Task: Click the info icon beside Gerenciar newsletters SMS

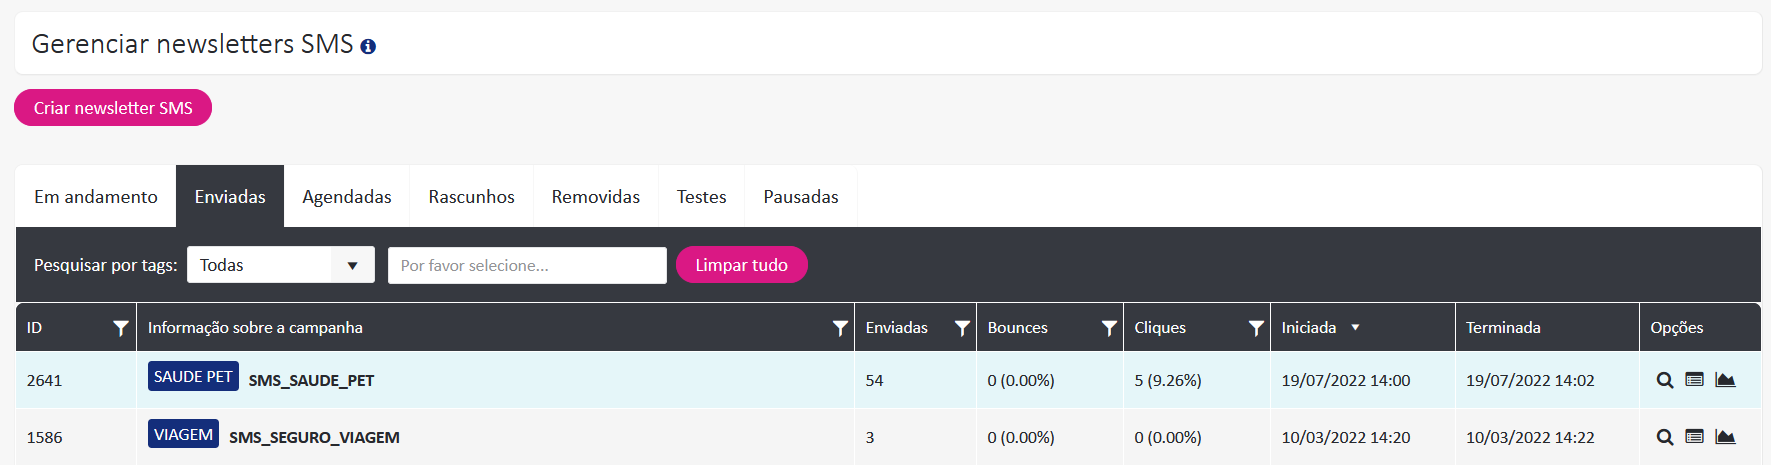Action: (x=368, y=47)
